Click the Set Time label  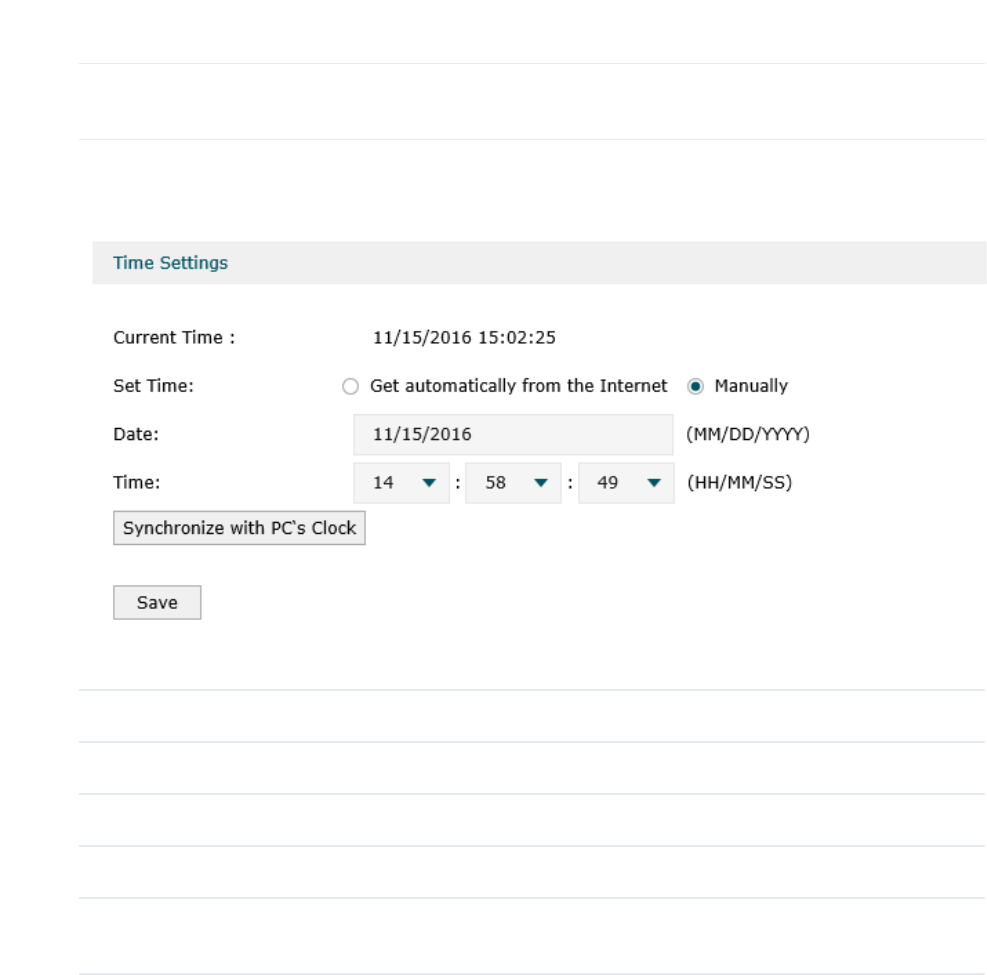coord(154,386)
